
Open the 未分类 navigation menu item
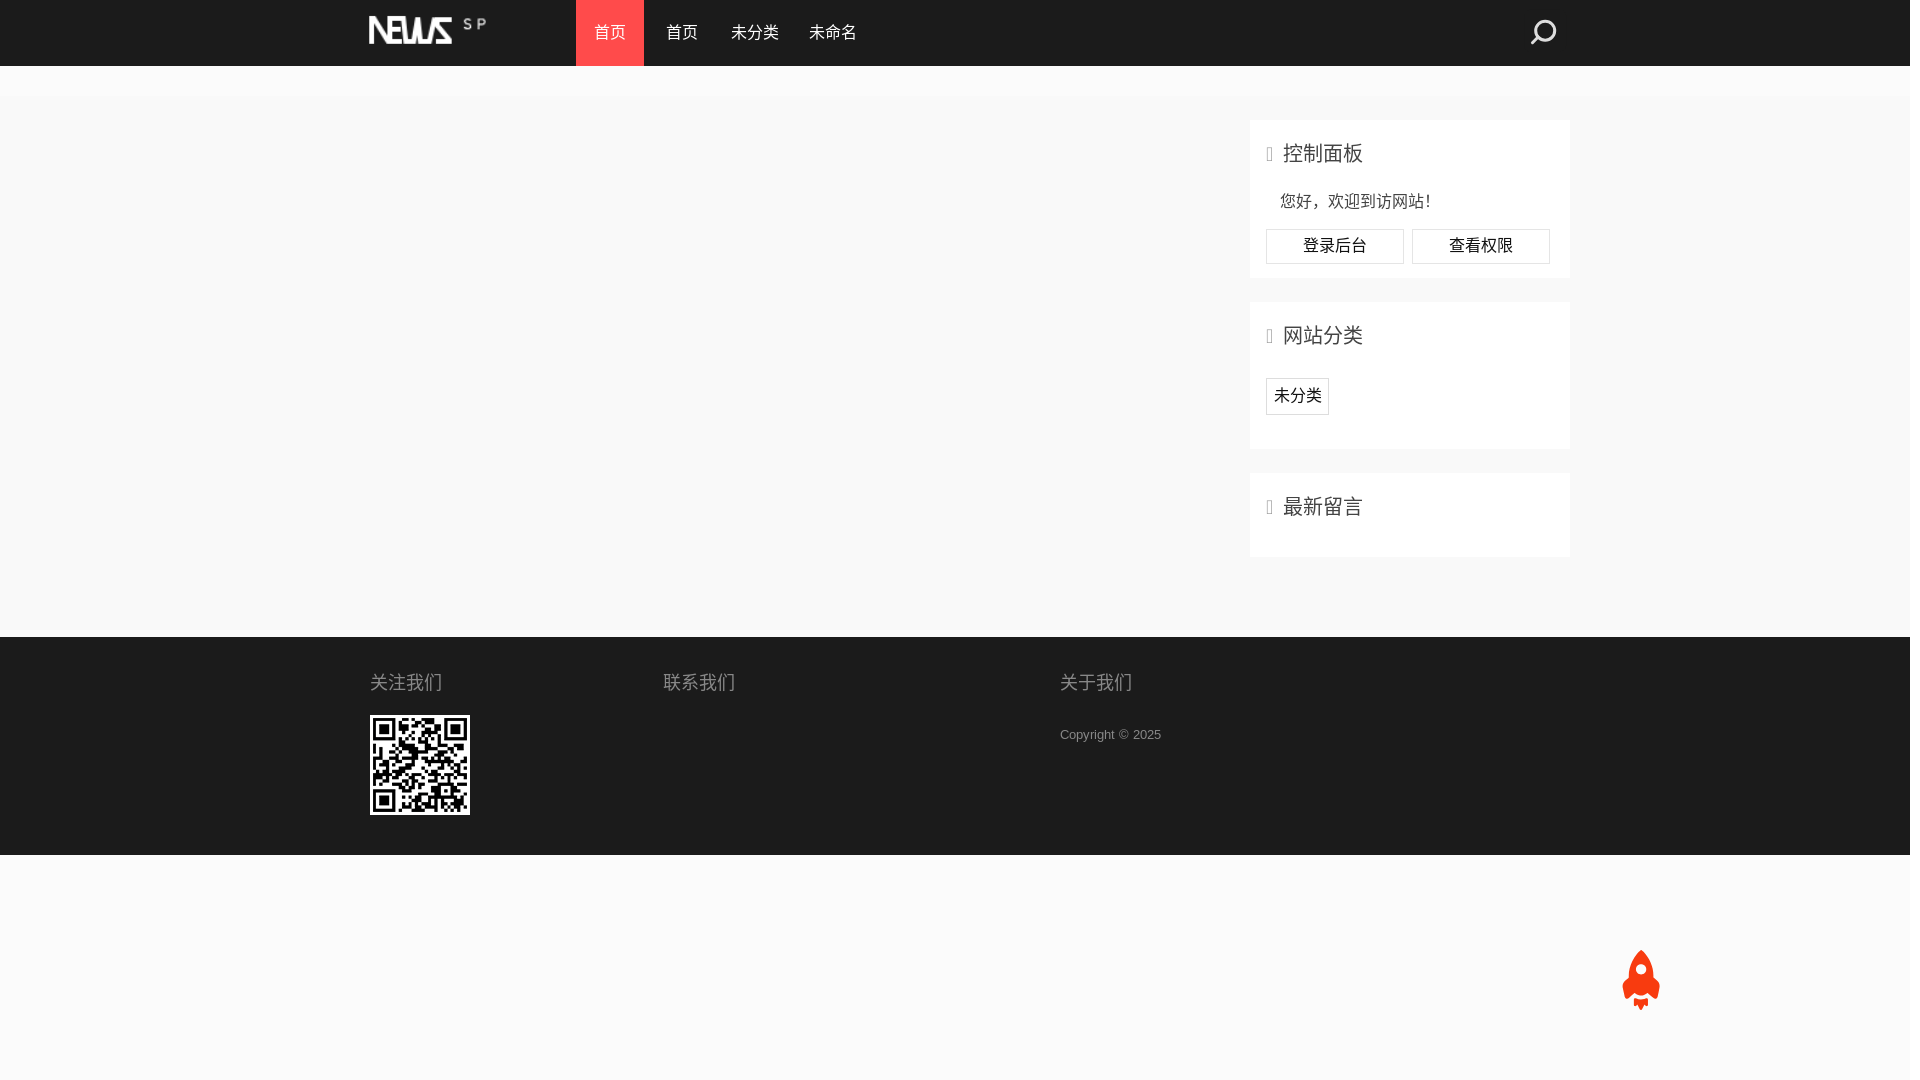coord(755,33)
